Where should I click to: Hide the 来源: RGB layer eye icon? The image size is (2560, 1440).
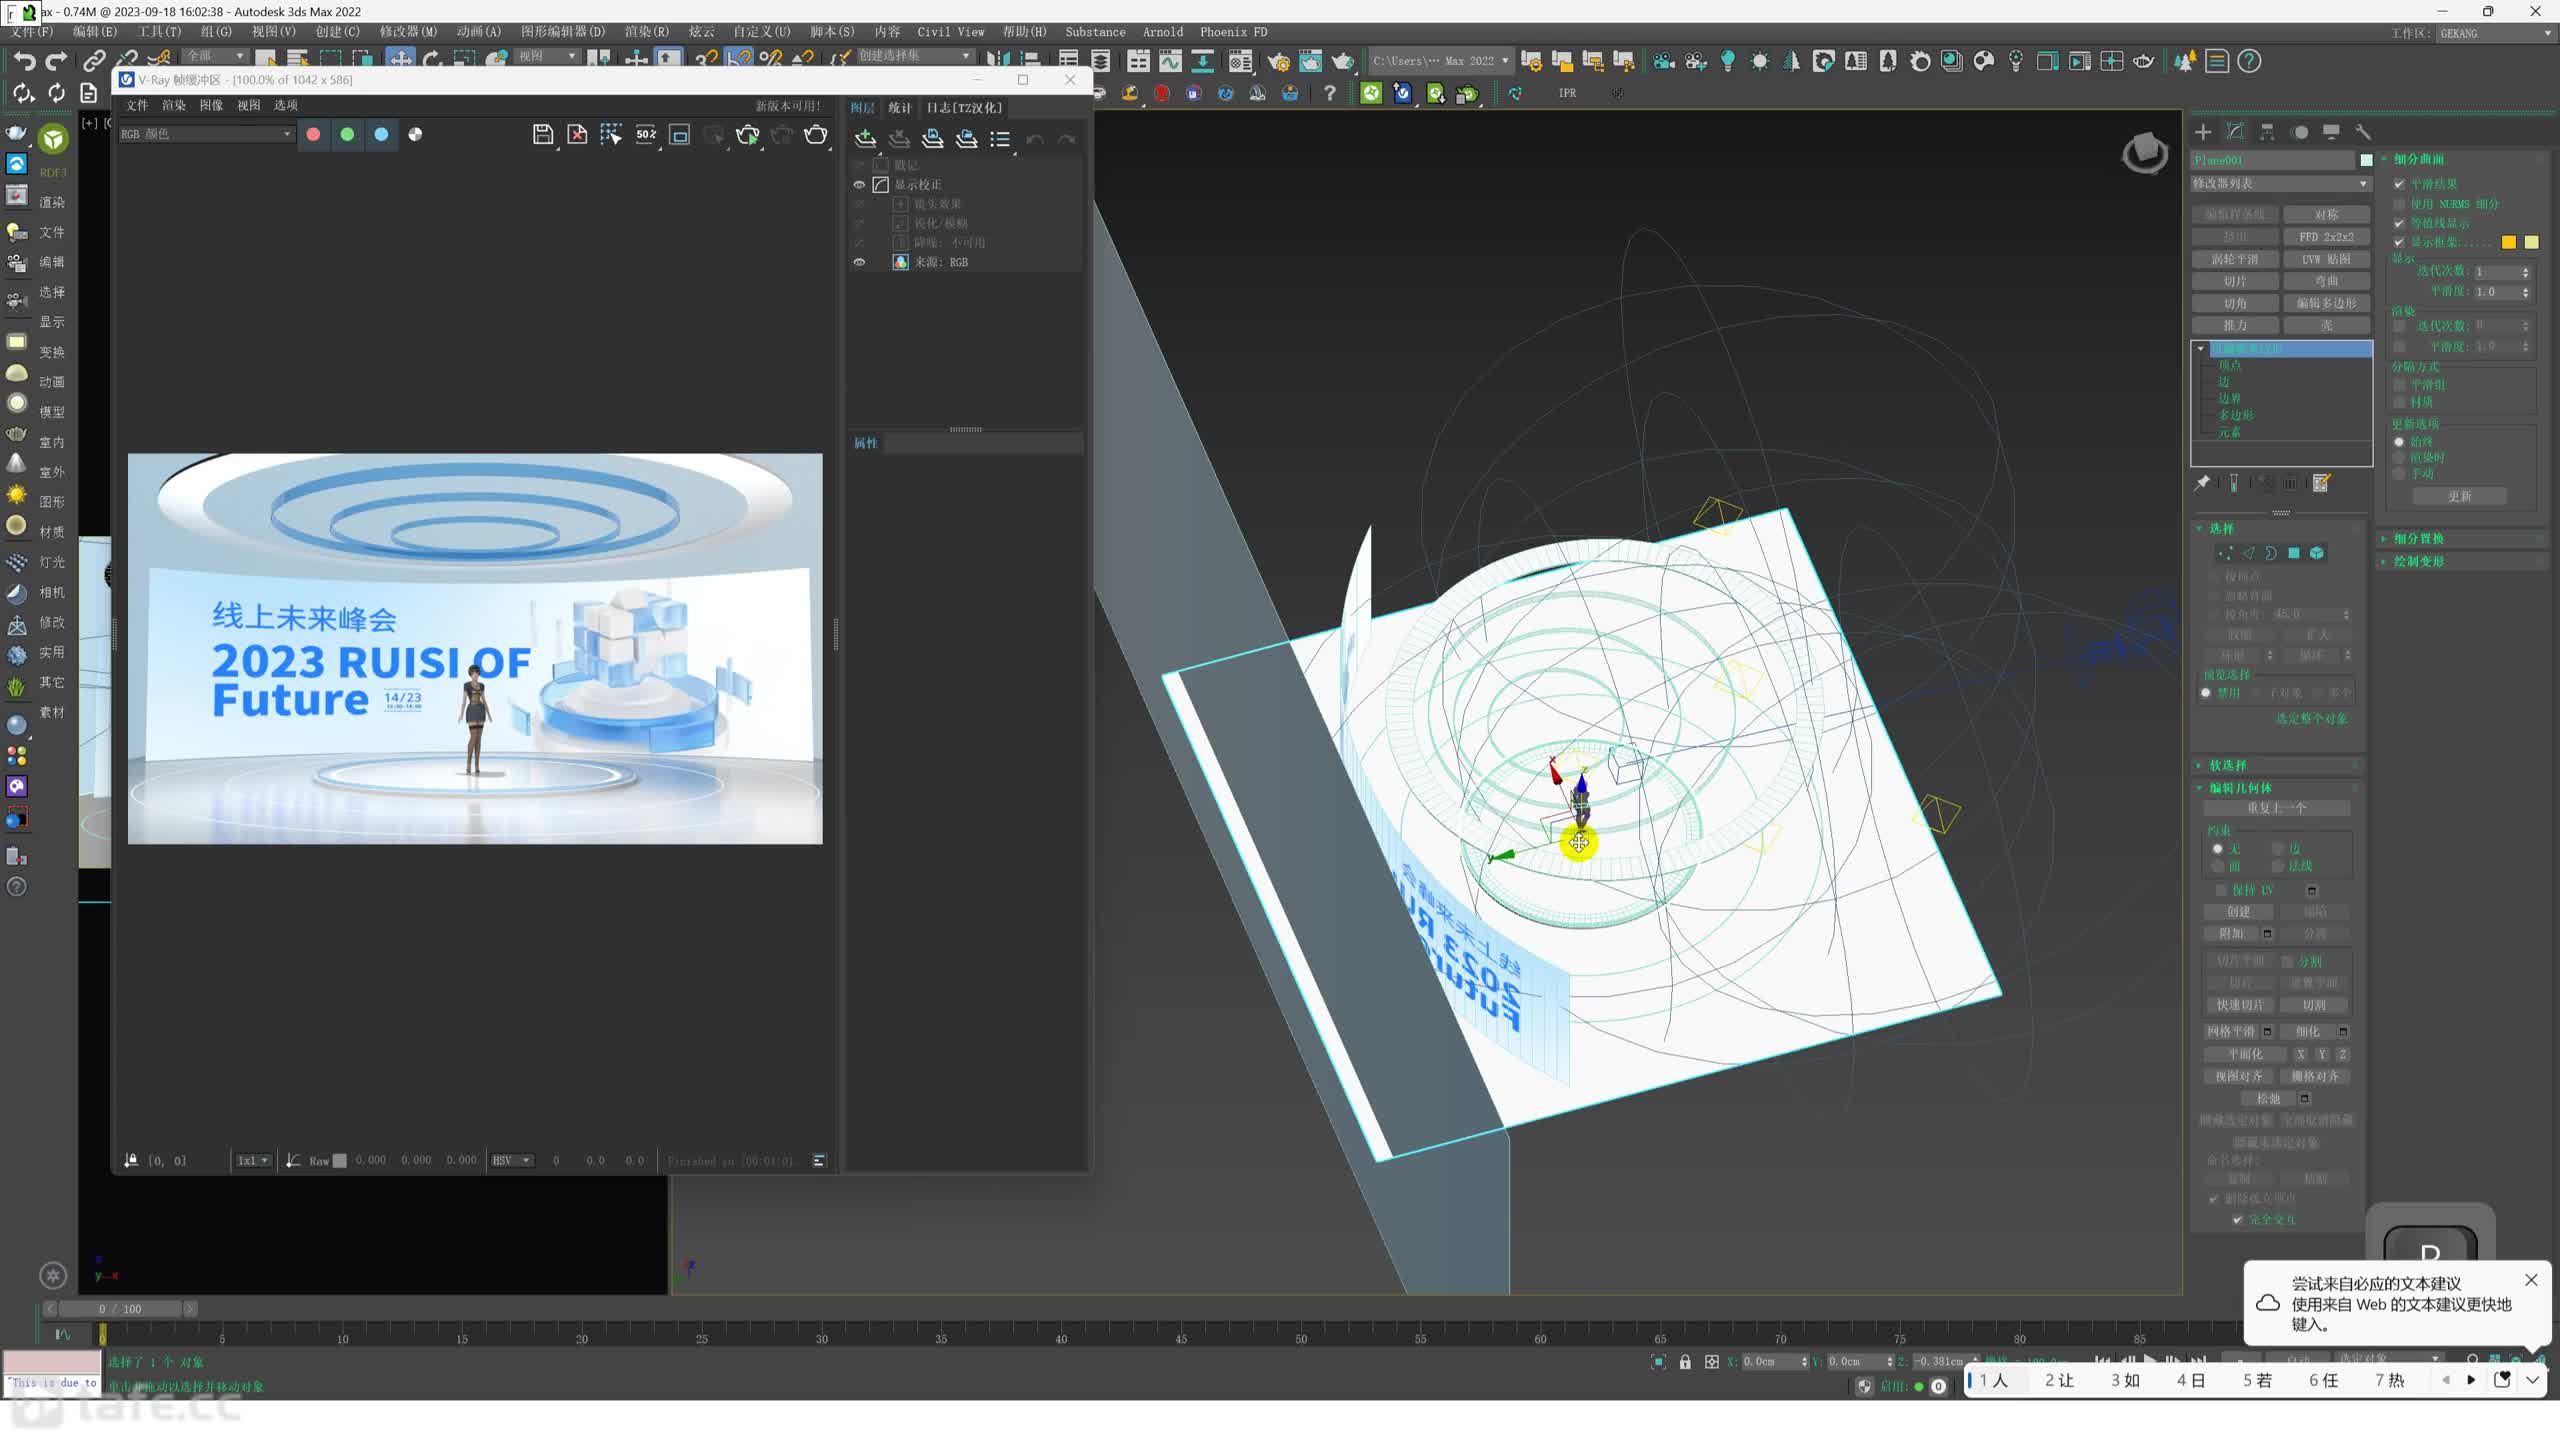[859, 262]
